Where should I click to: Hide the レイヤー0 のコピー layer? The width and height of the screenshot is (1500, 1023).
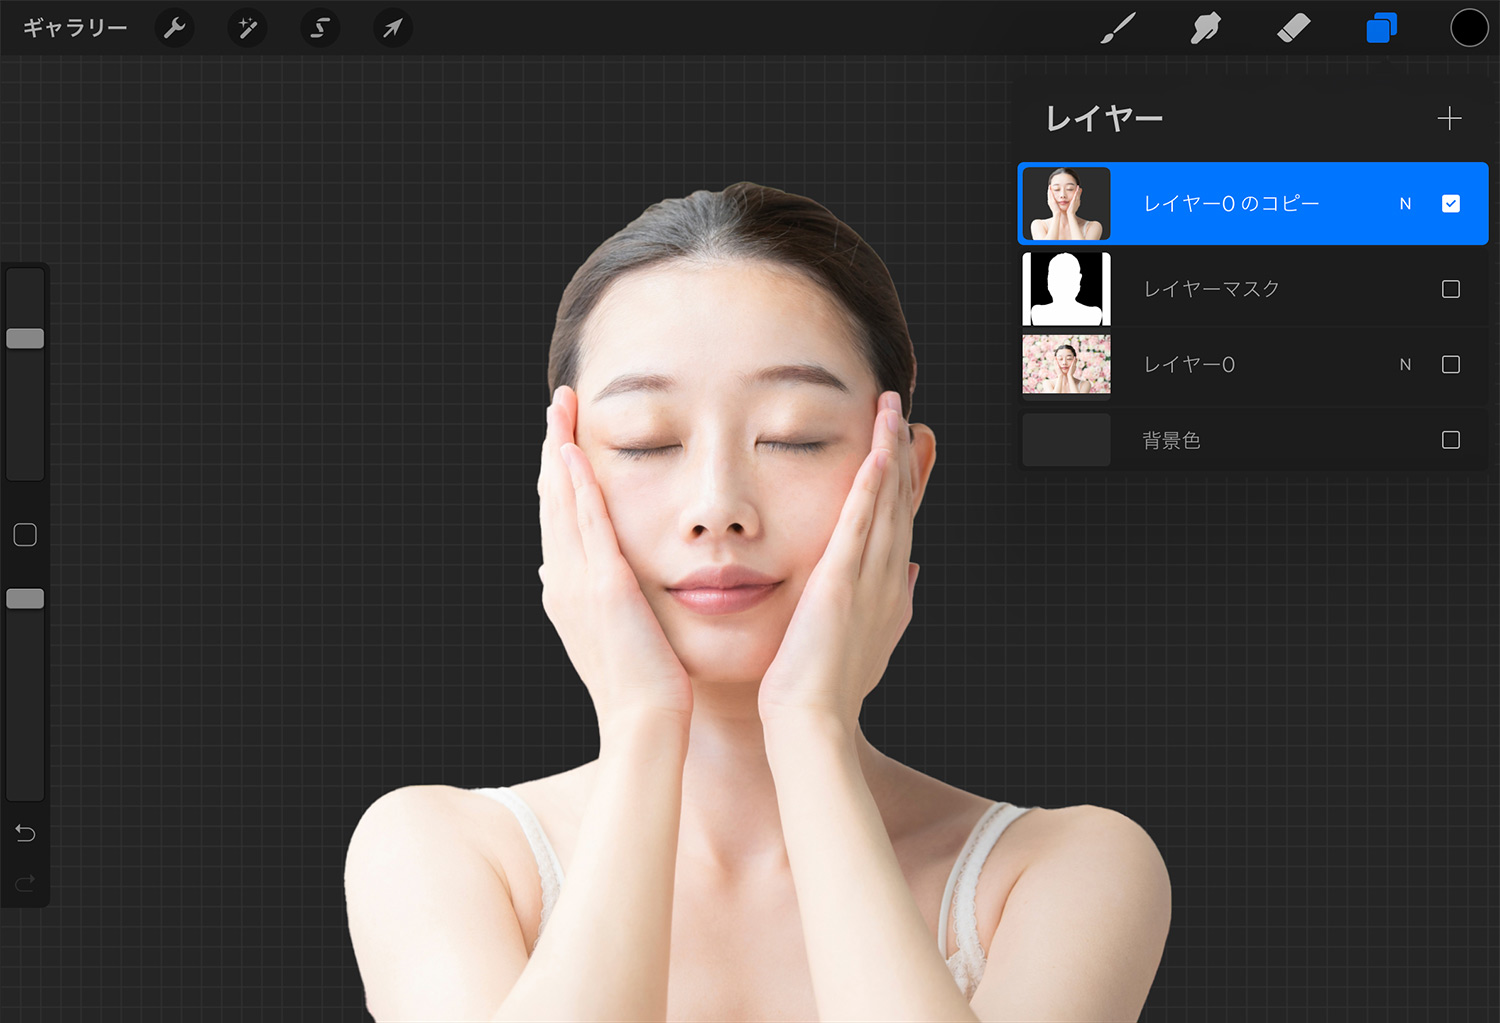pyautogui.click(x=1451, y=204)
